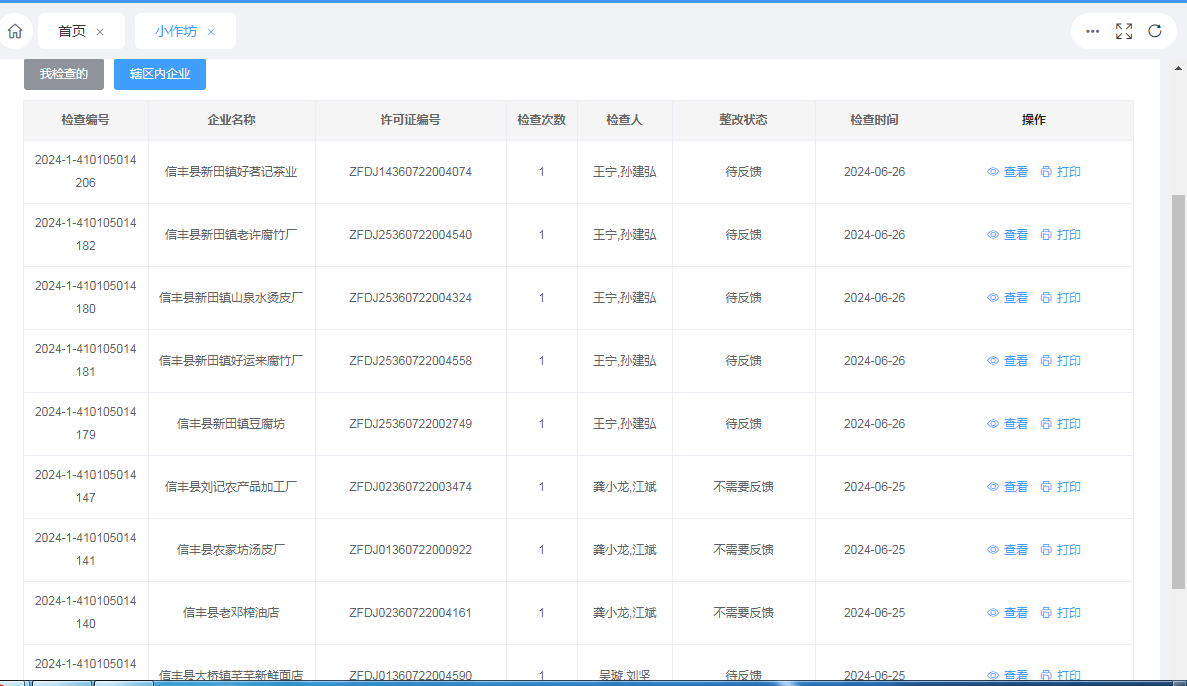Click the refresh icon at top right
Image resolution: width=1187 pixels, height=686 pixels.
click(1155, 31)
